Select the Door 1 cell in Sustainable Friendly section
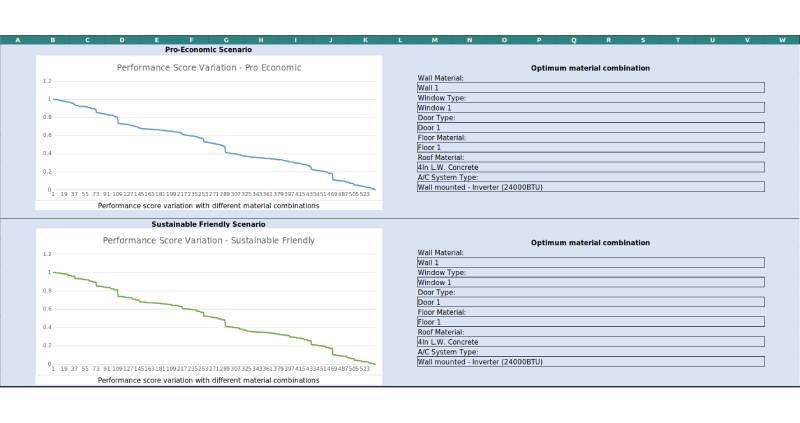800x423 pixels. click(x=590, y=302)
